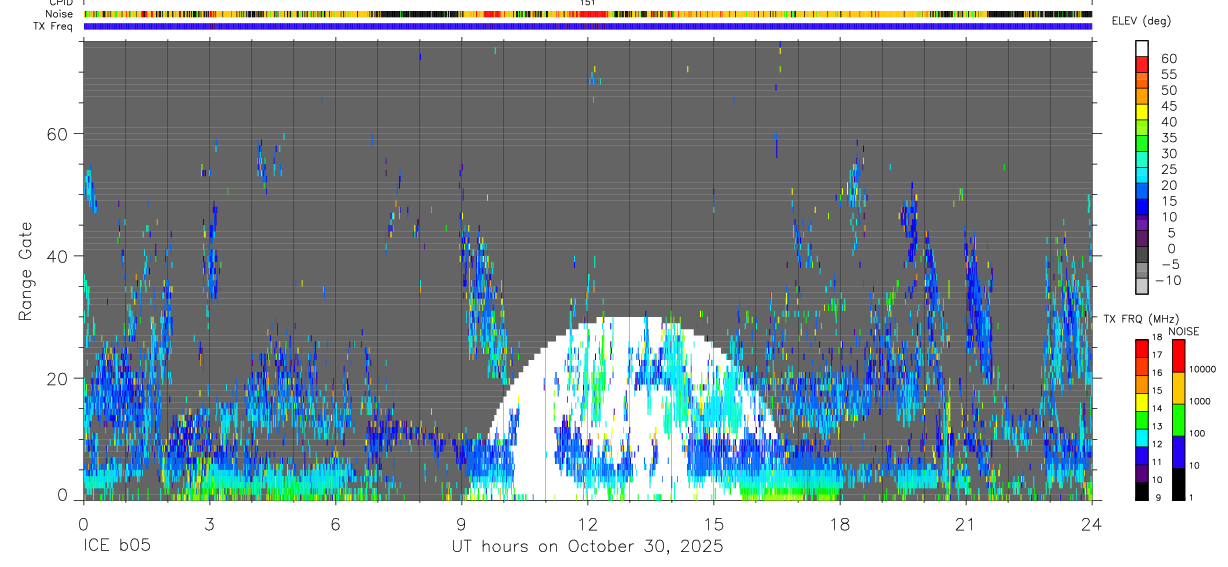Screen dimensions: 1228x567
Task: Click NOISE colorbar tick label '100'
Action: (x=1197, y=433)
